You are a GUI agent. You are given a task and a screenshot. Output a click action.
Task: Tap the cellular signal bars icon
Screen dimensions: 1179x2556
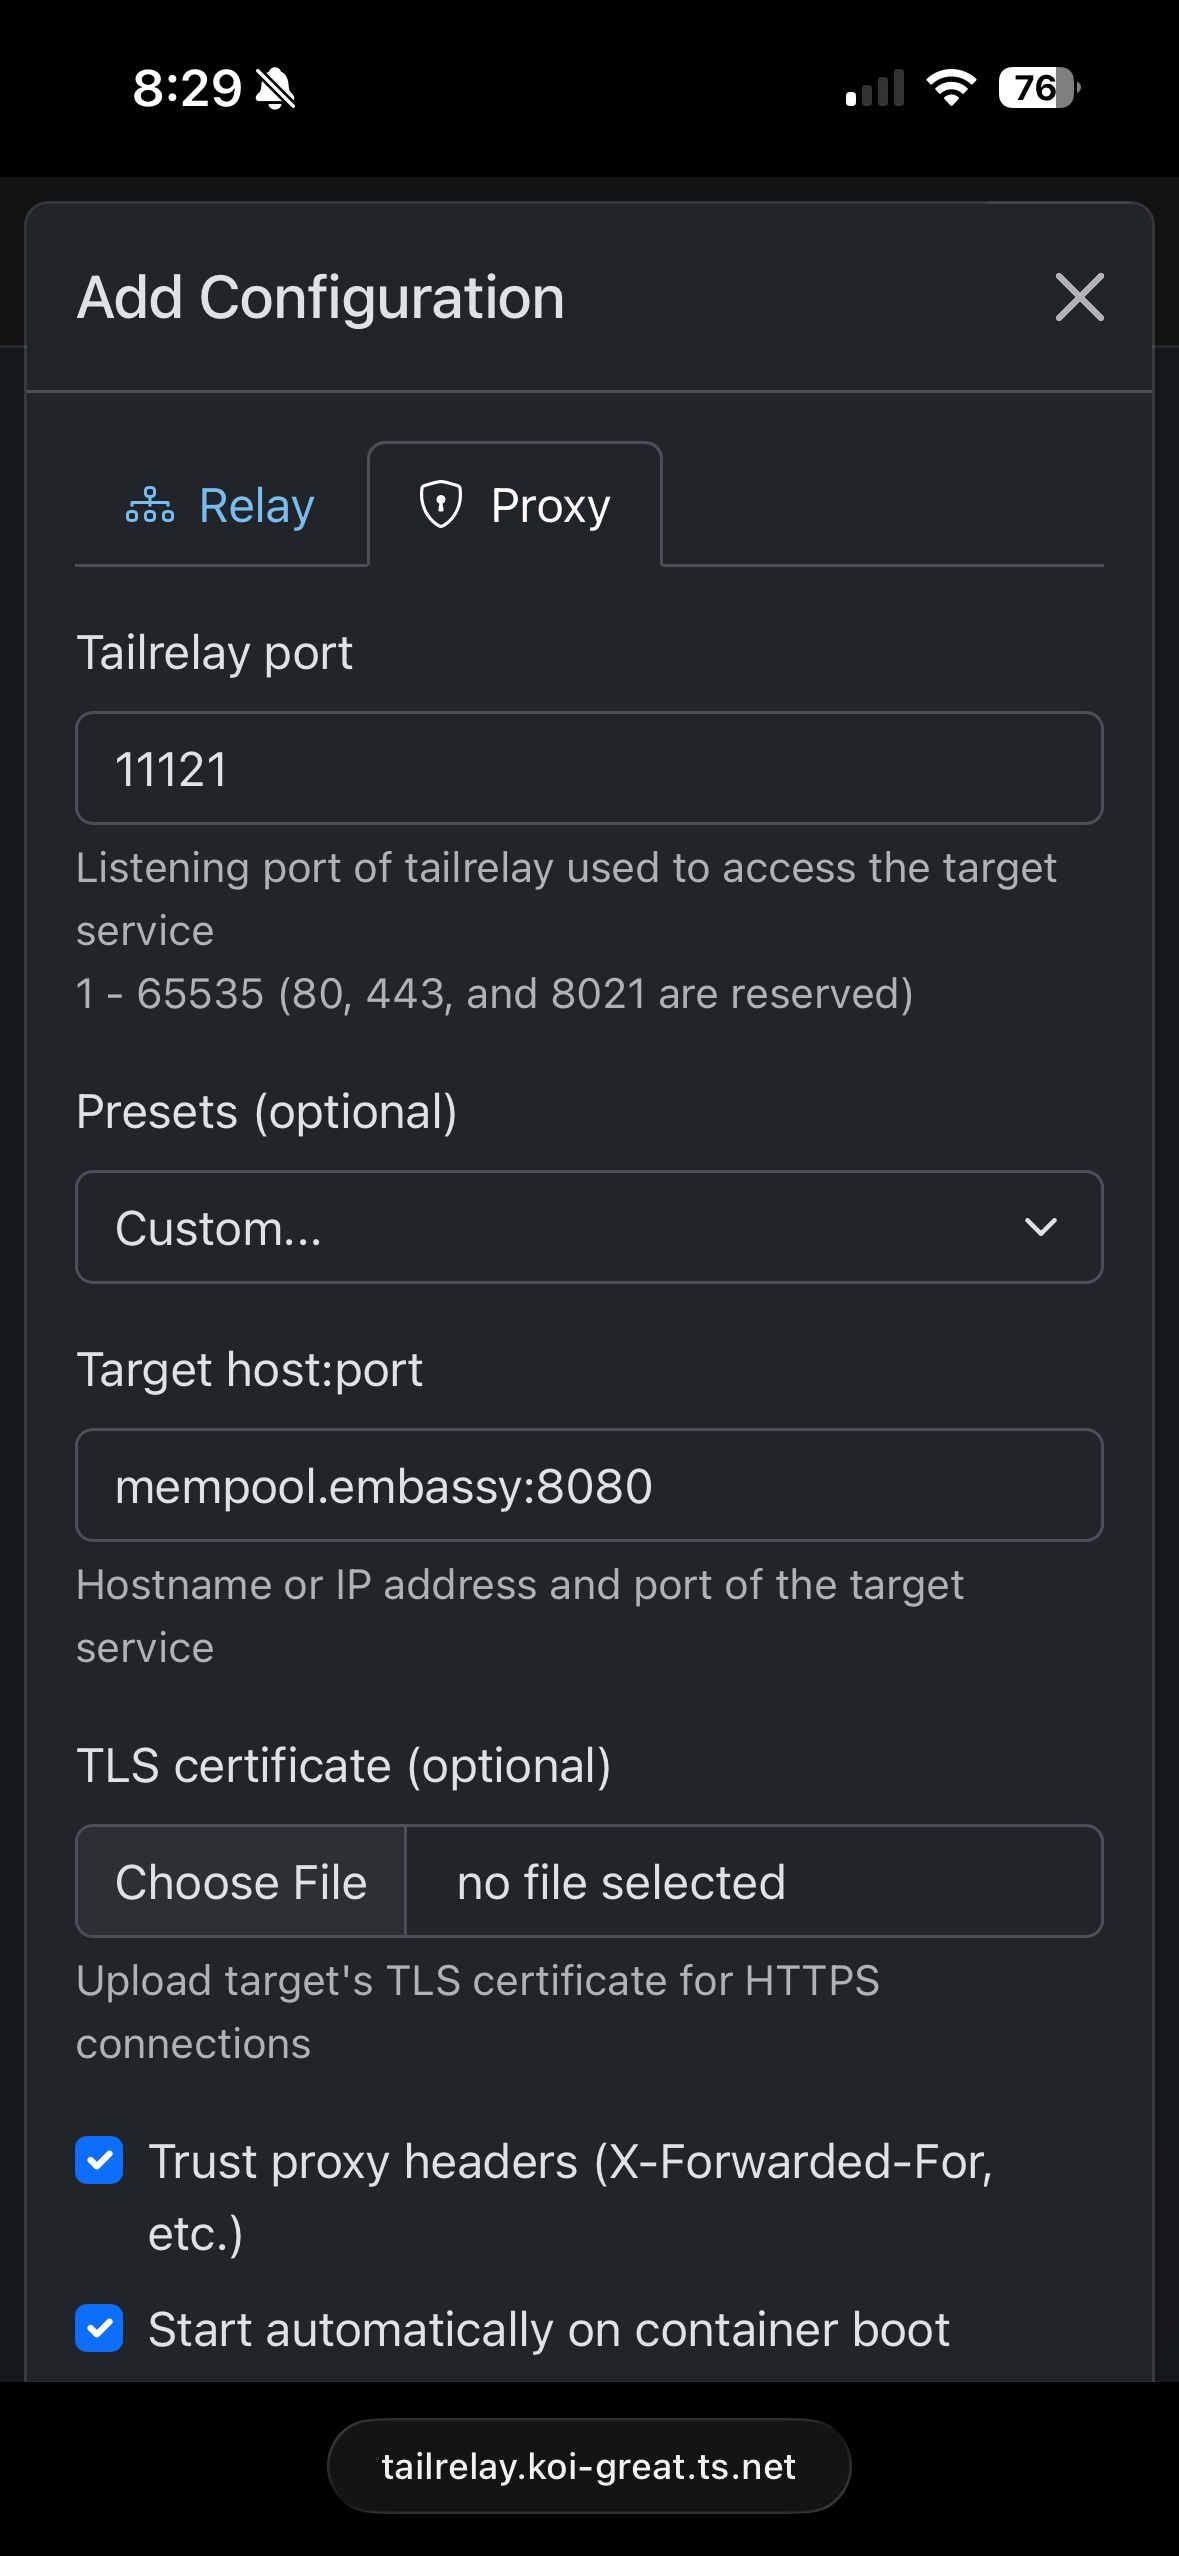(x=875, y=88)
